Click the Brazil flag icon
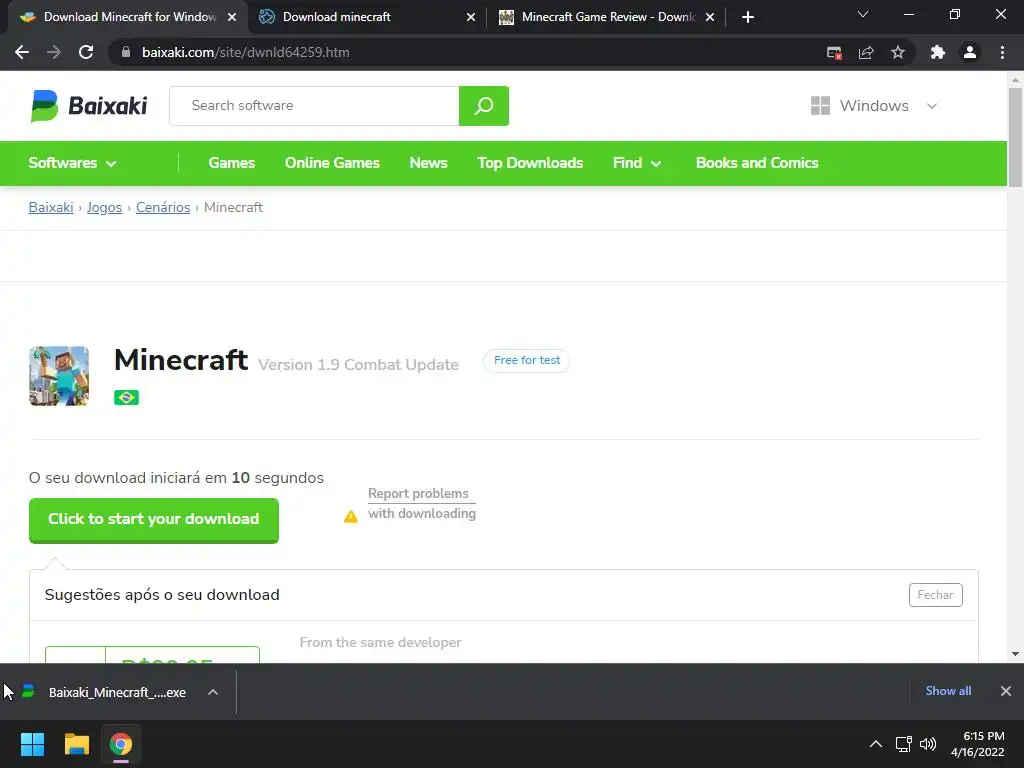The image size is (1024, 768). (x=126, y=397)
